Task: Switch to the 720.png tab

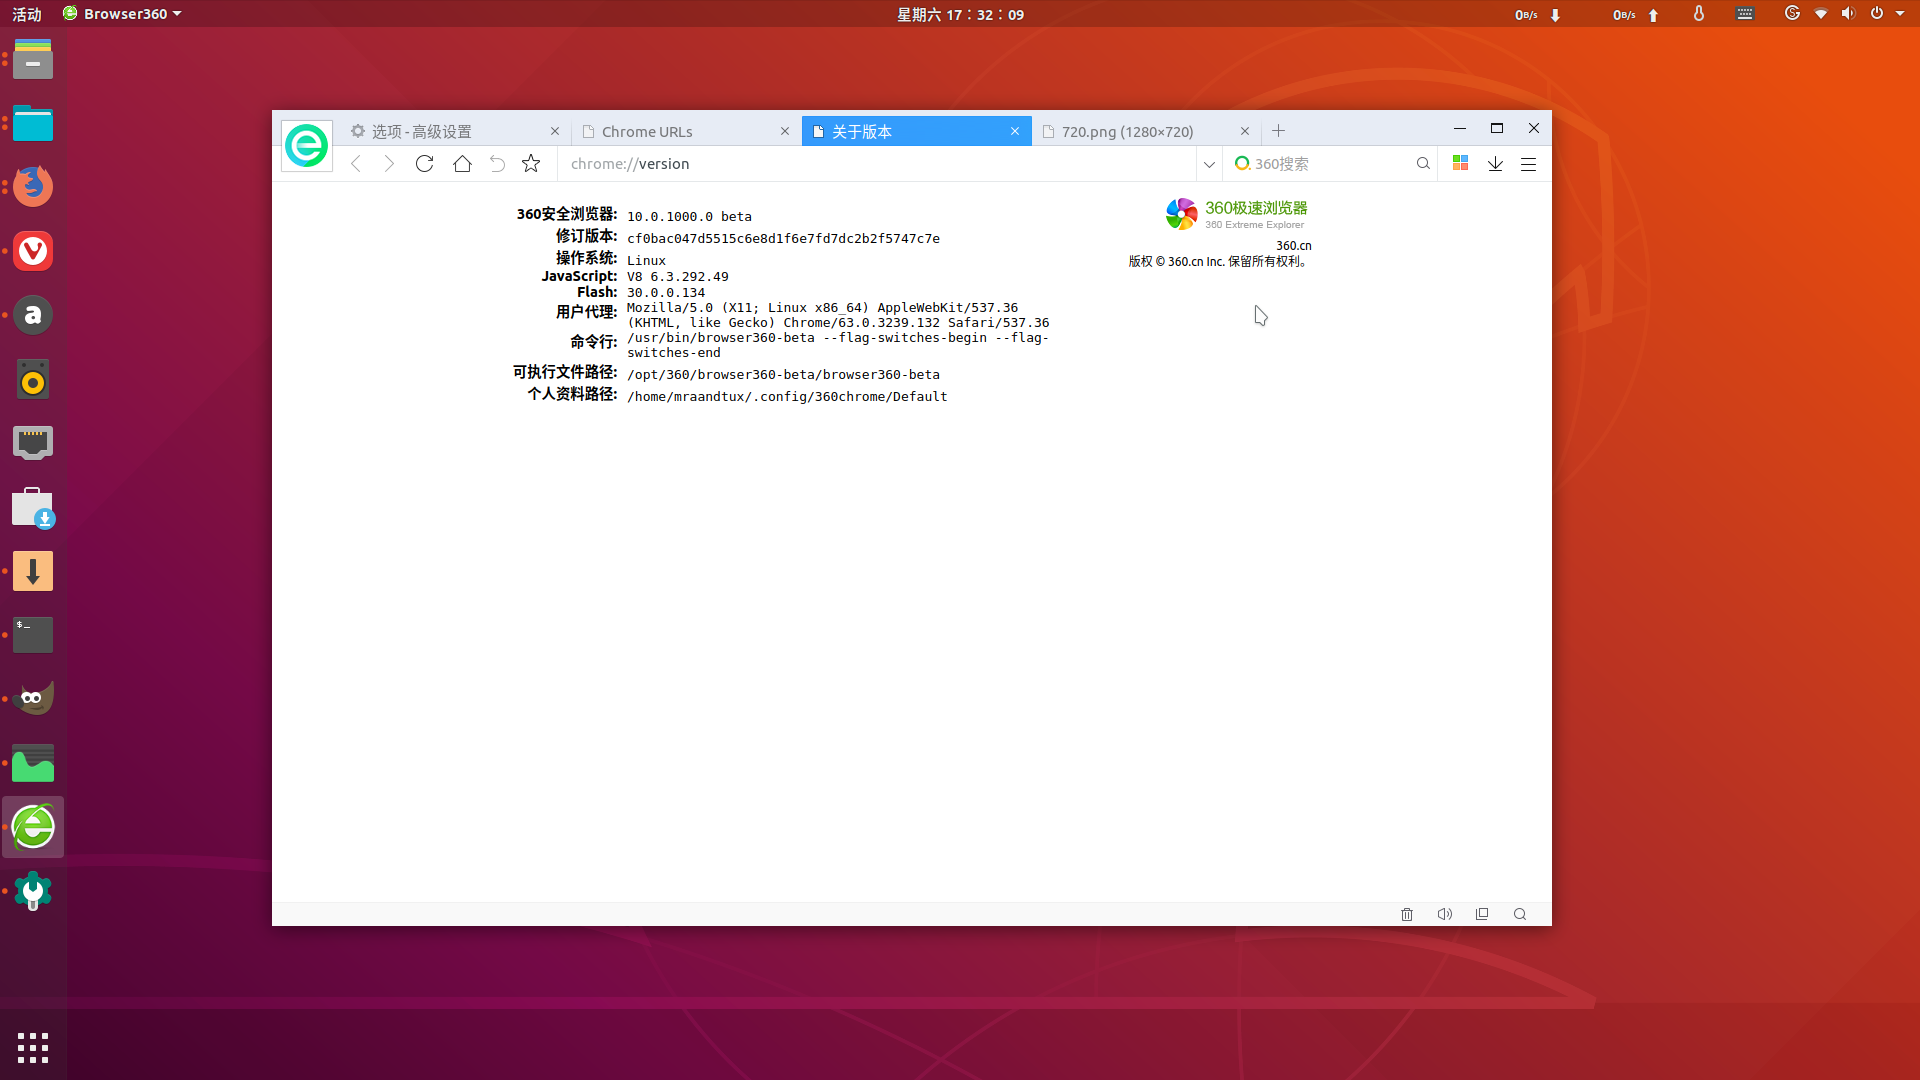Action: [1146, 131]
